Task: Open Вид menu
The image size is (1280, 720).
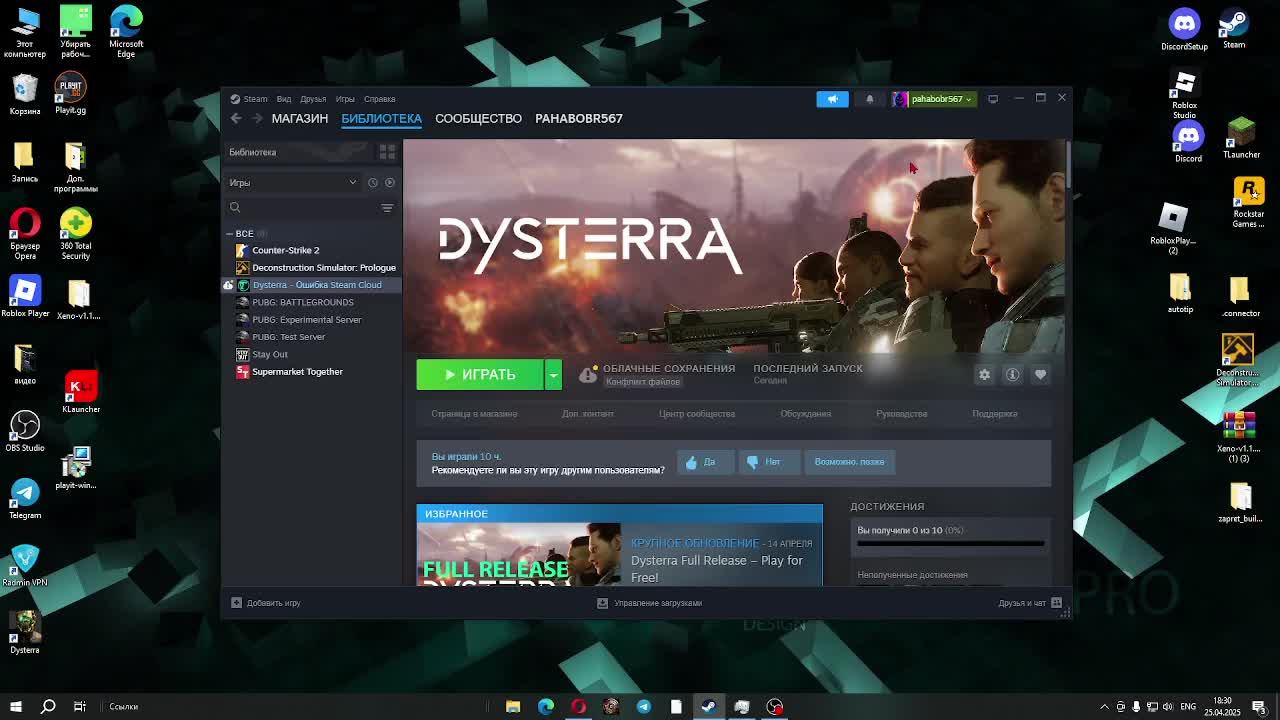Action: click(284, 99)
